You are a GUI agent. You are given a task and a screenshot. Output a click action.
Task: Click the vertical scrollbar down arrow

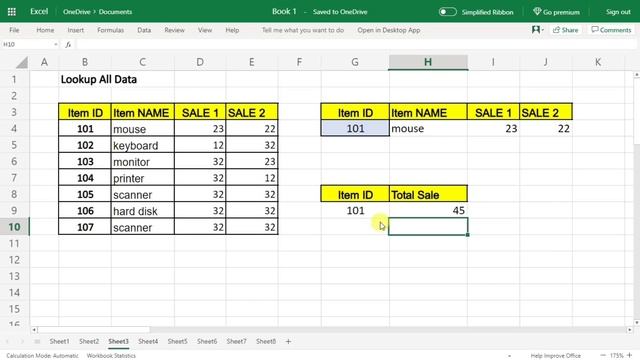pos(636,322)
